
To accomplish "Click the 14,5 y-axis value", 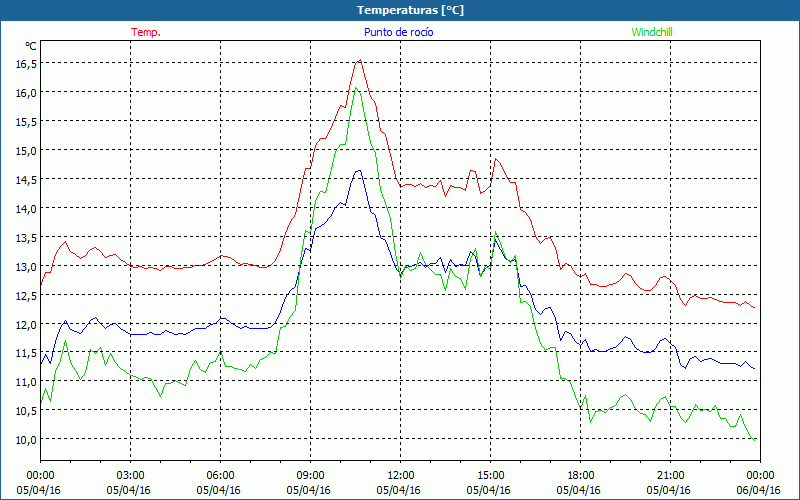I will coord(28,180).
